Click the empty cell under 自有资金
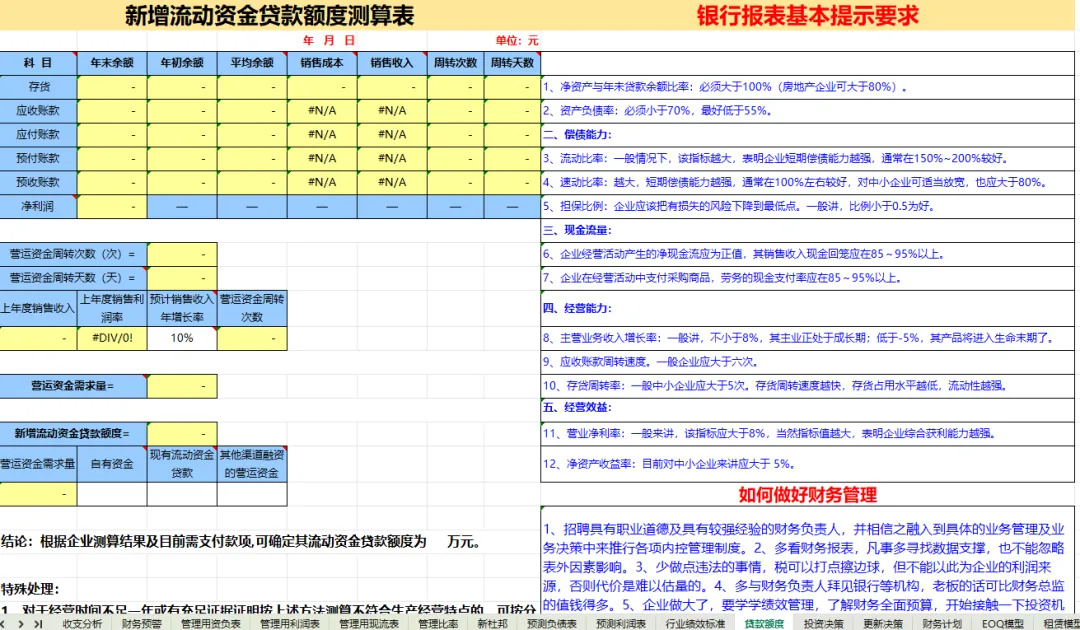 click(x=112, y=494)
